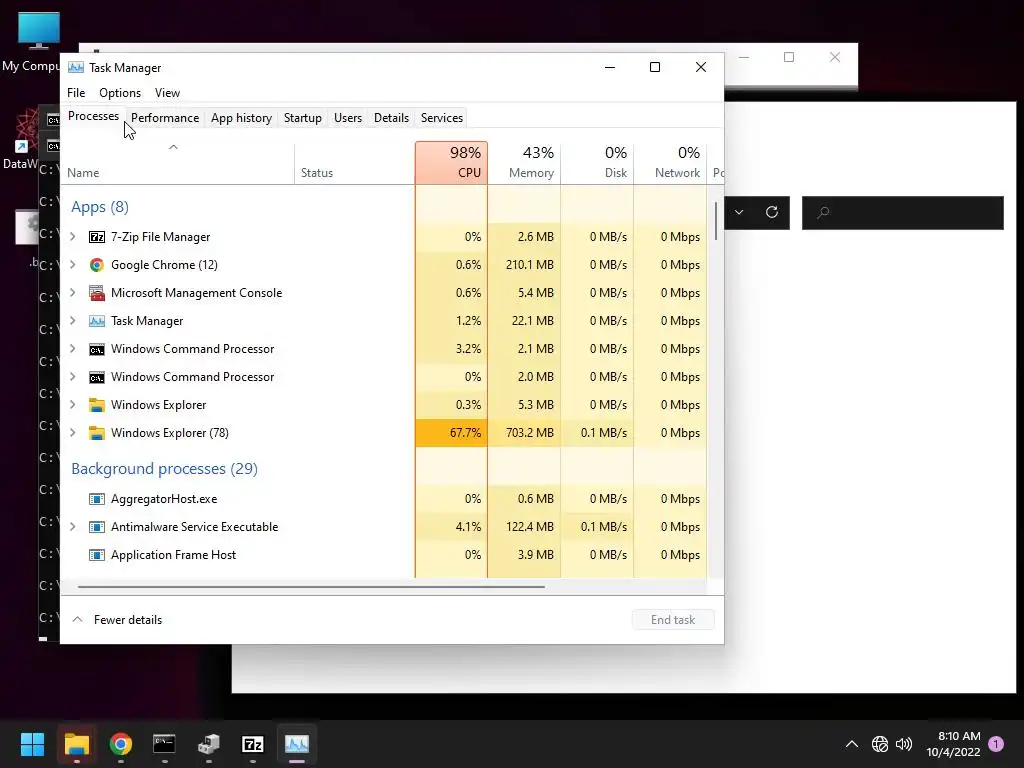
Task: Switch to the Performance tab
Action: click(165, 118)
